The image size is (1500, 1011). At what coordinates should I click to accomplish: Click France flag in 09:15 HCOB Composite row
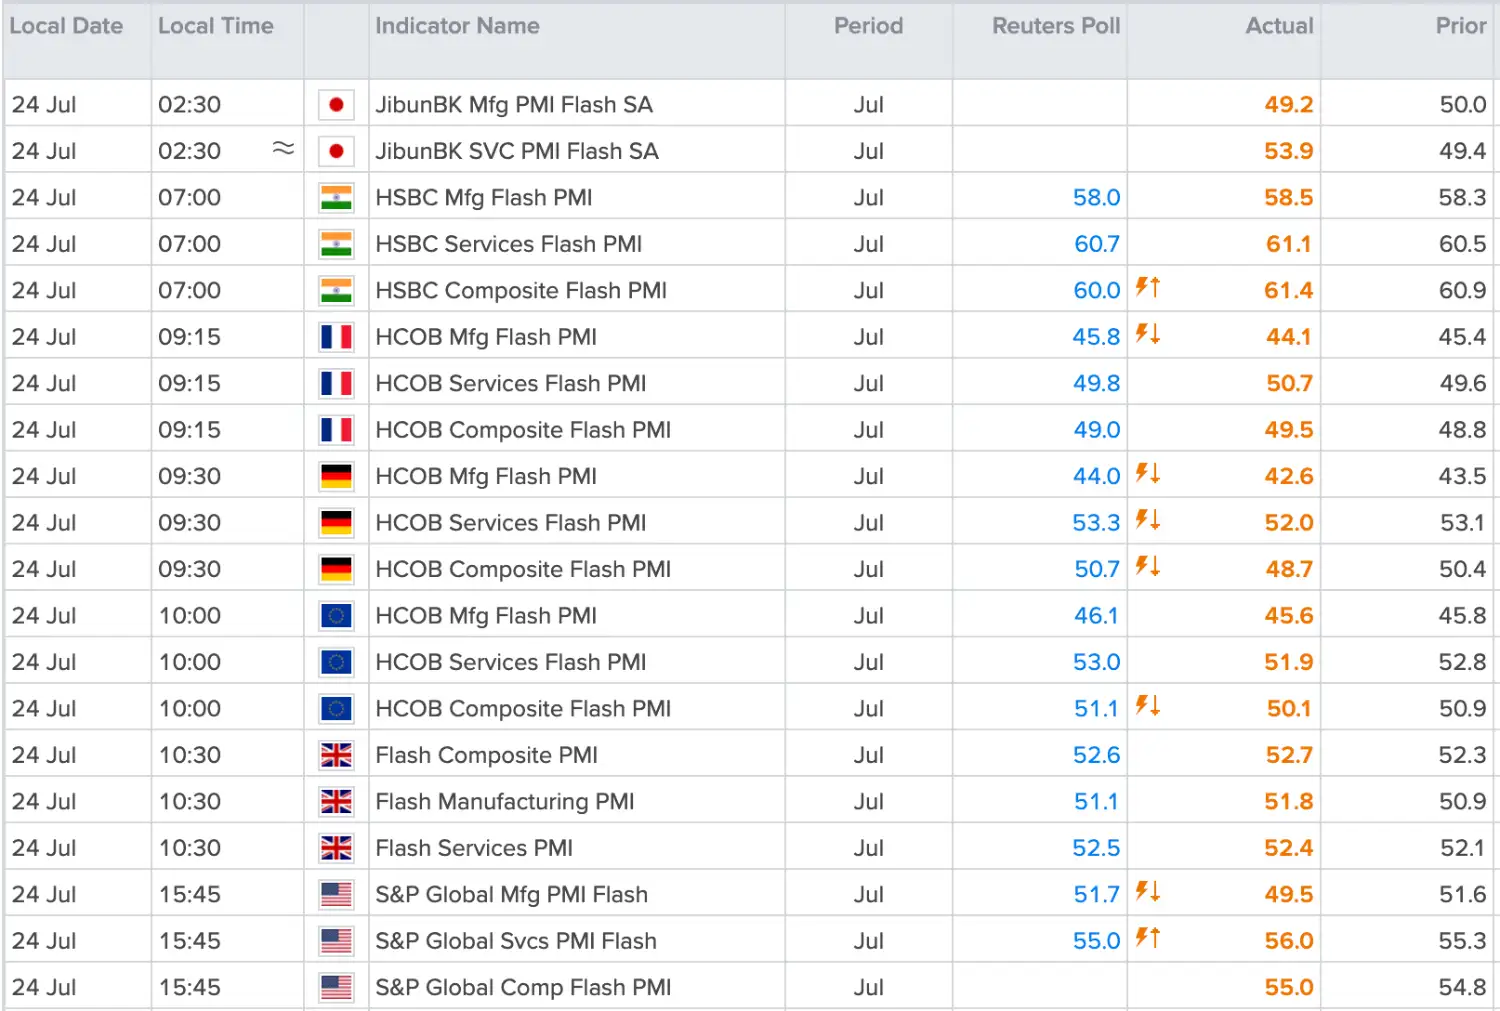click(x=336, y=430)
